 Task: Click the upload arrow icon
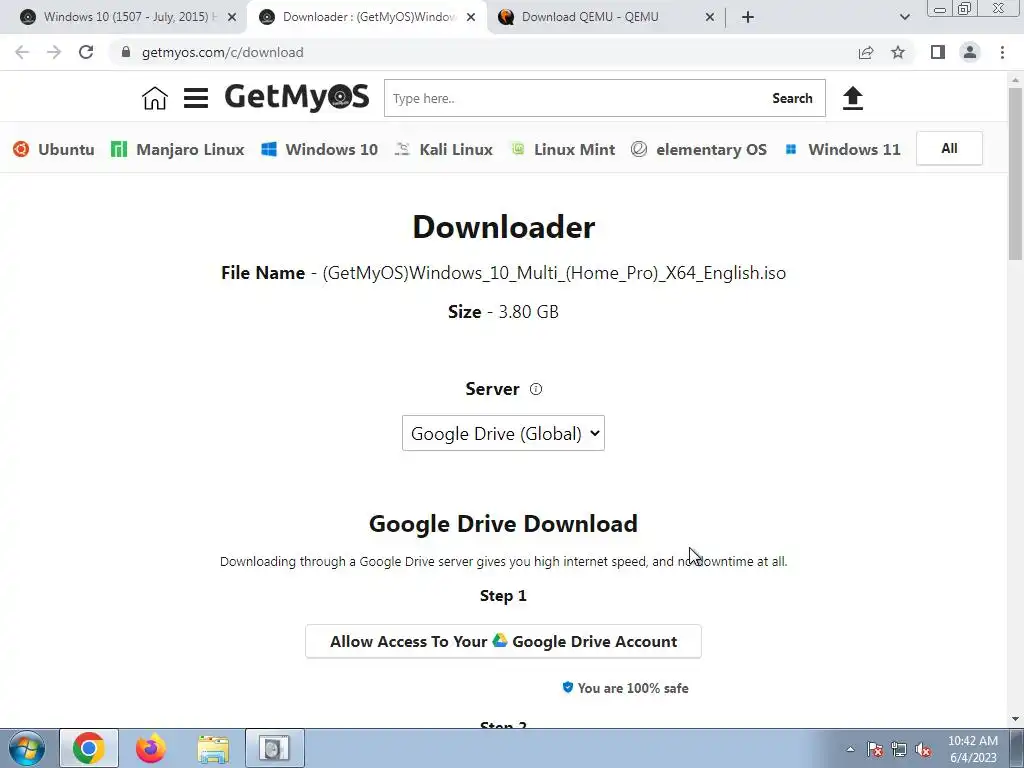(852, 98)
